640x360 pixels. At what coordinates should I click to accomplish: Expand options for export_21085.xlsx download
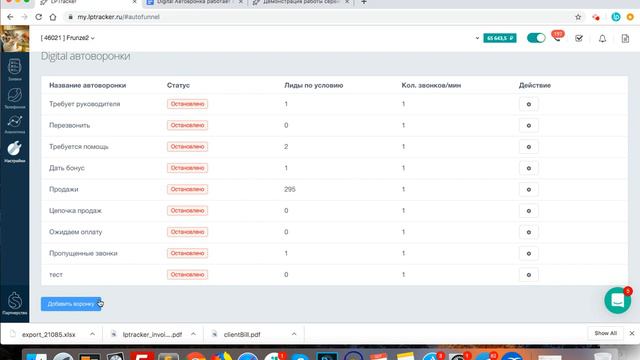pyautogui.click(x=92, y=334)
